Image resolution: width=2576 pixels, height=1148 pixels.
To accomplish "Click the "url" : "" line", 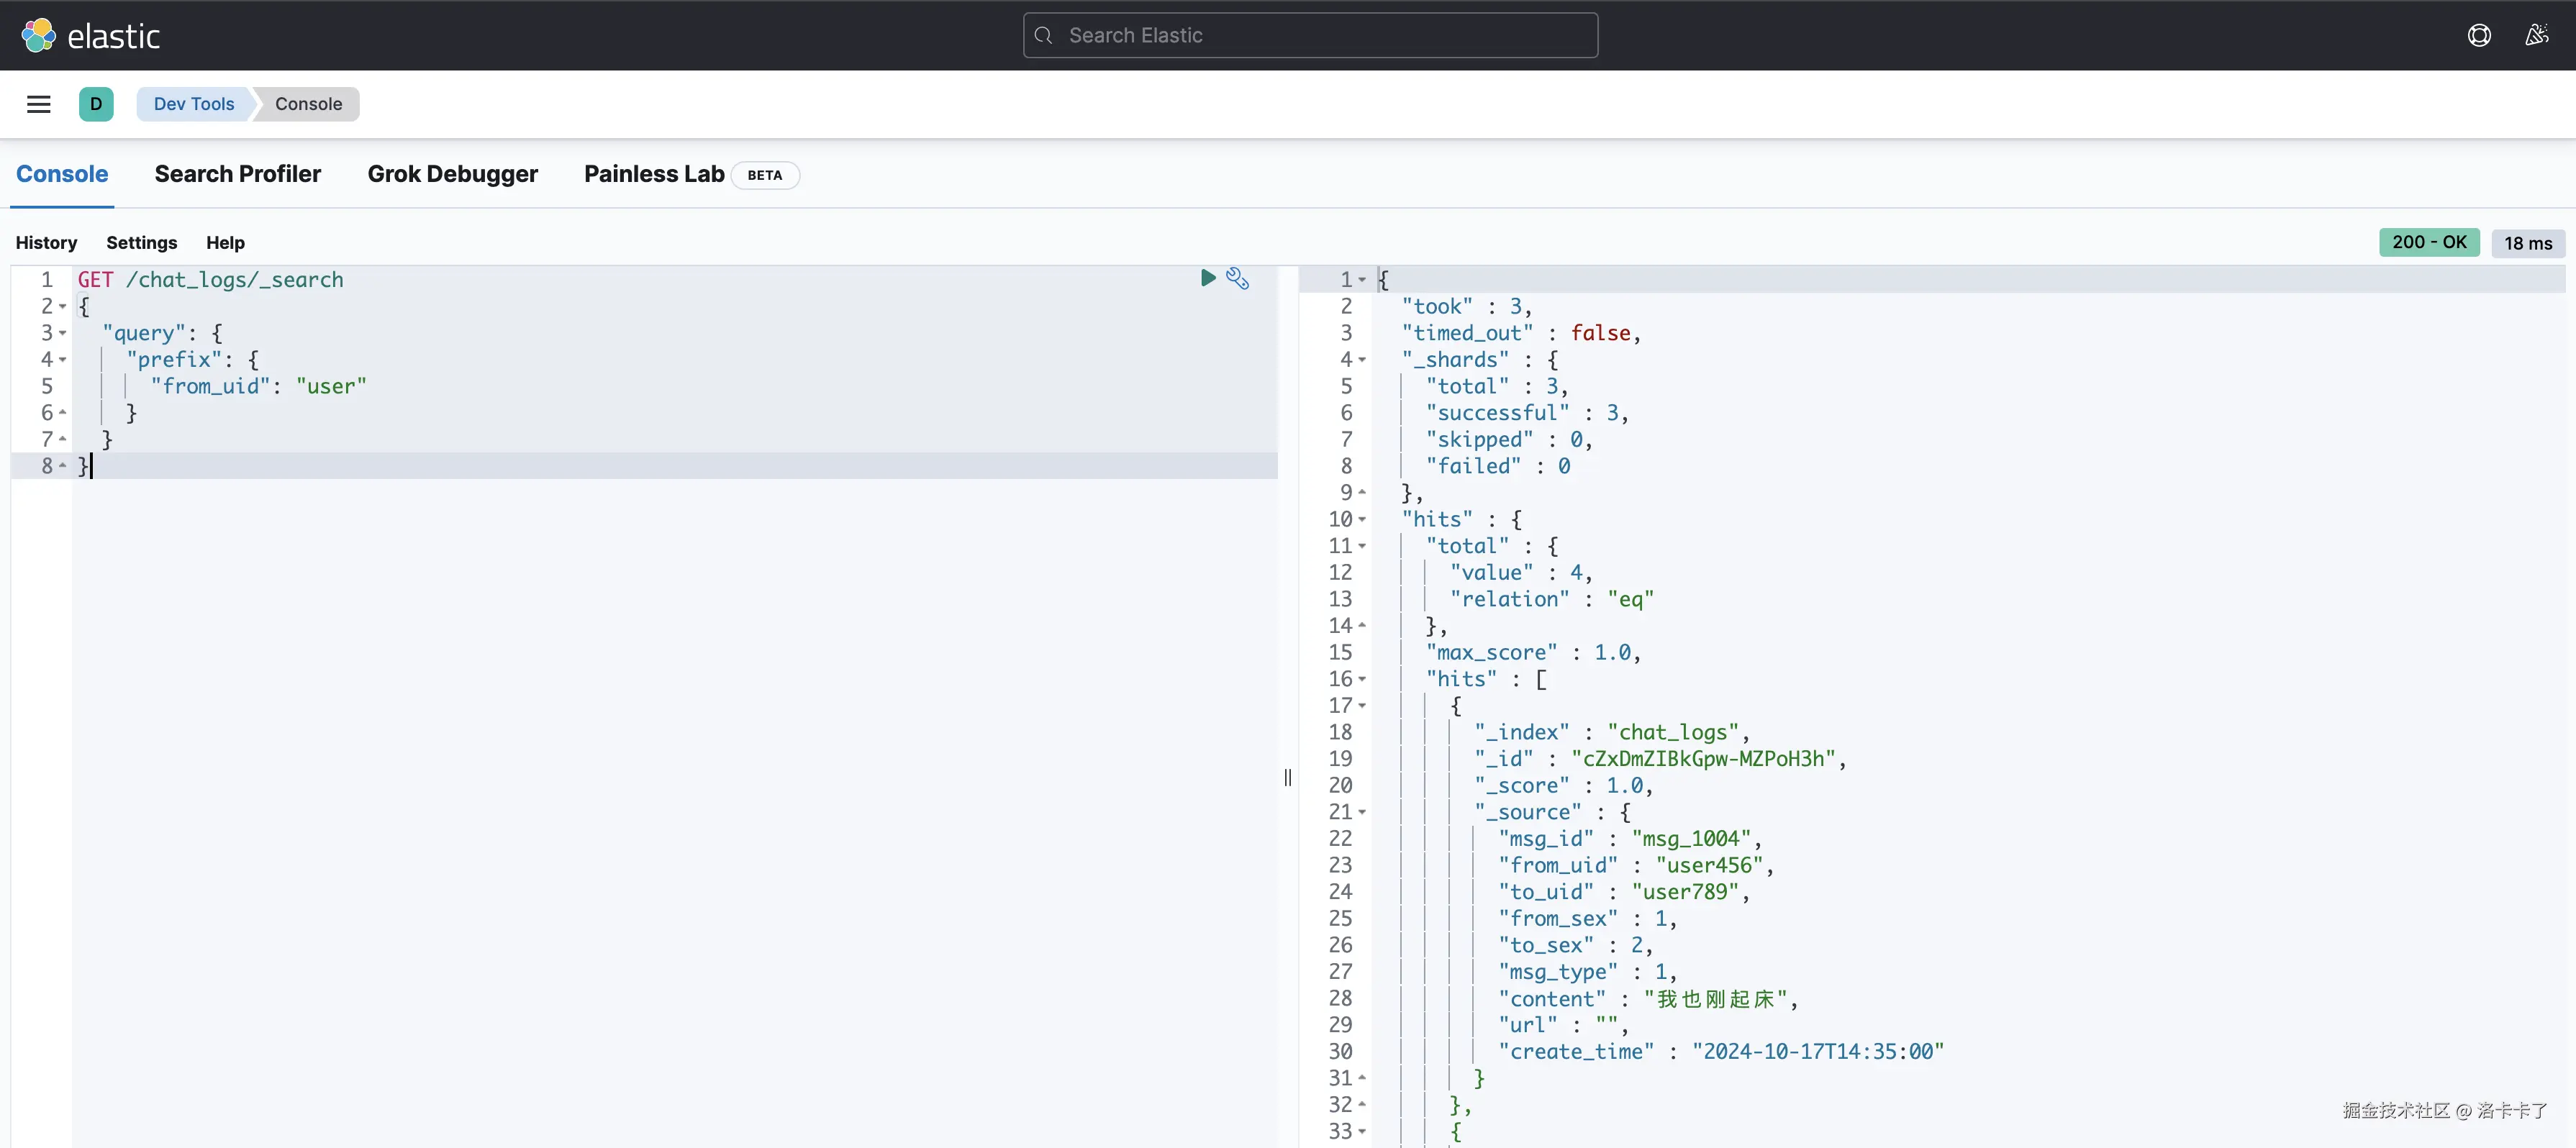I will coord(1564,1025).
